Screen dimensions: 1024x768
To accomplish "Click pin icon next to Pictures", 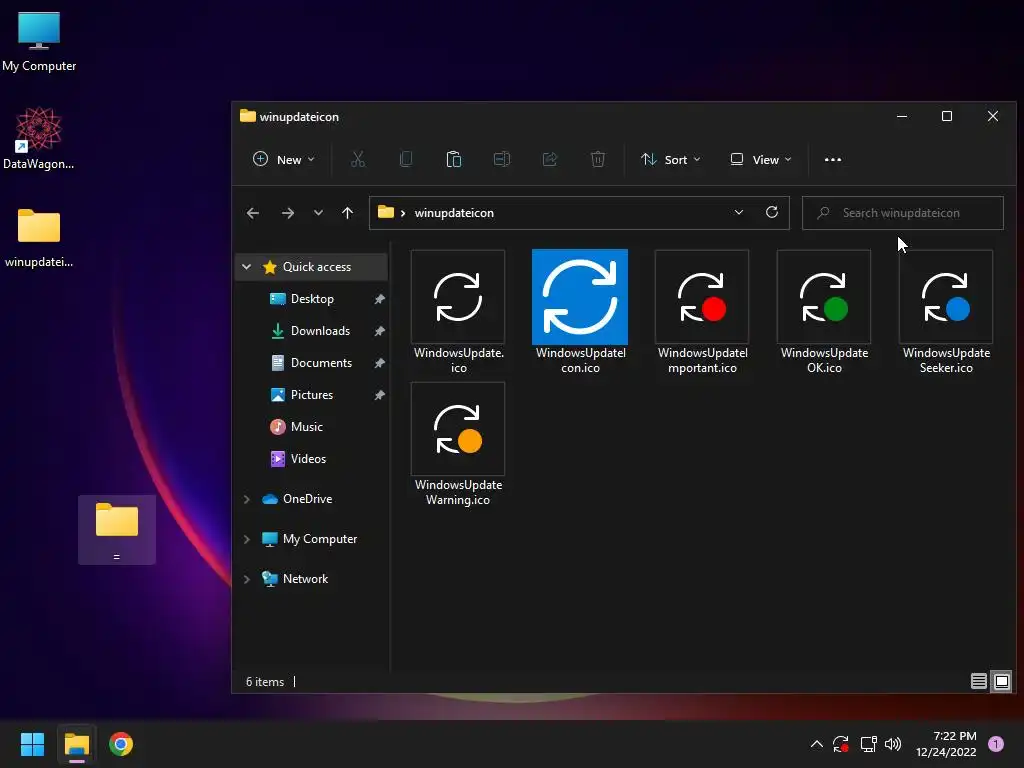I will pyautogui.click(x=379, y=395).
